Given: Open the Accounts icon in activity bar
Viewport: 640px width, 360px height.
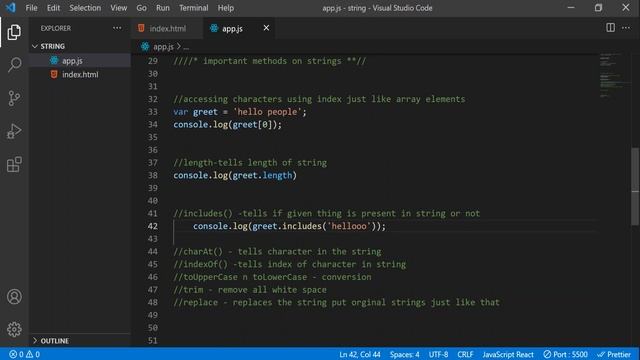Looking at the screenshot, I should pos(14,296).
